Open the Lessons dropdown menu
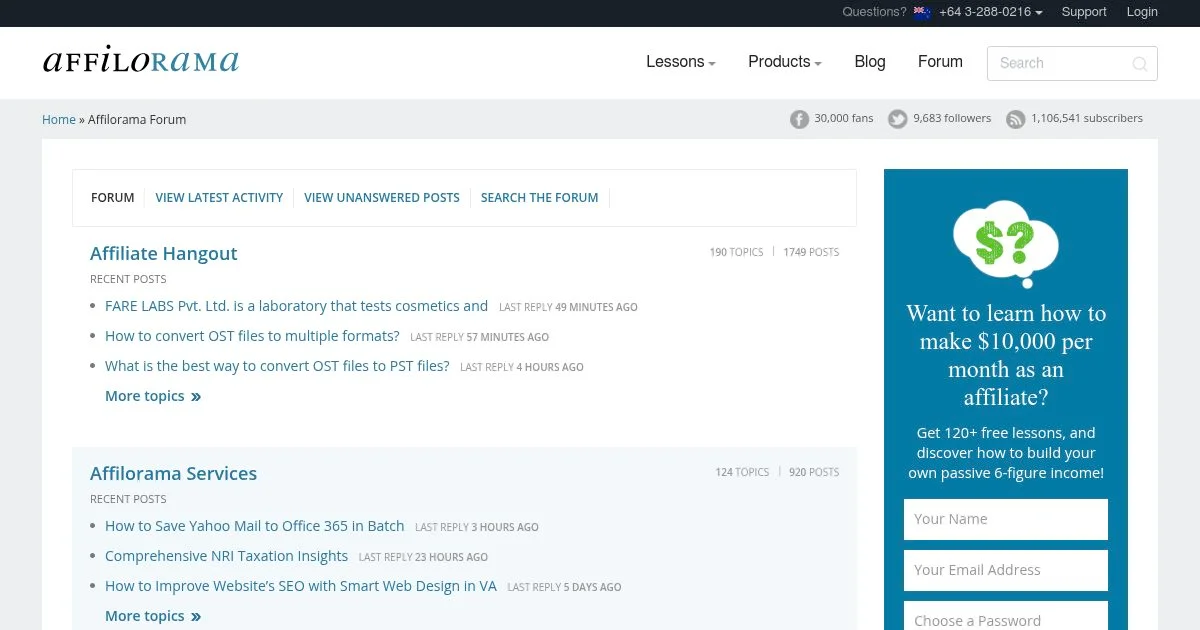1200x630 pixels. pos(681,62)
